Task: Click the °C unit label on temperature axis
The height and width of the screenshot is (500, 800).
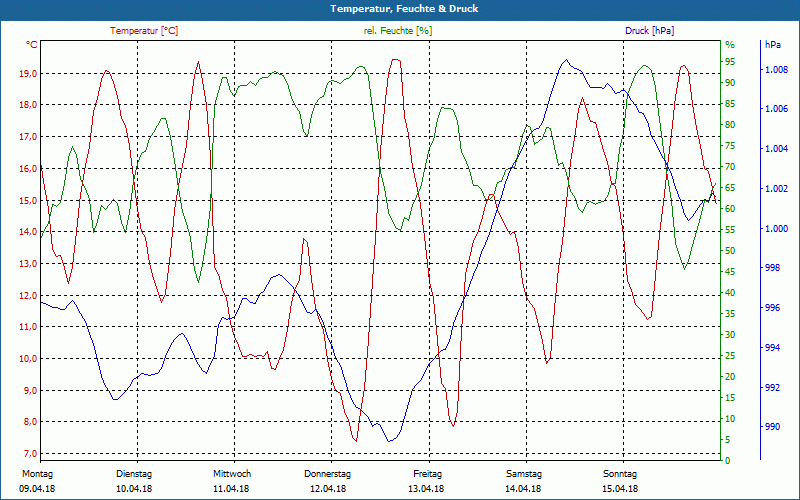Action: [x=32, y=44]
